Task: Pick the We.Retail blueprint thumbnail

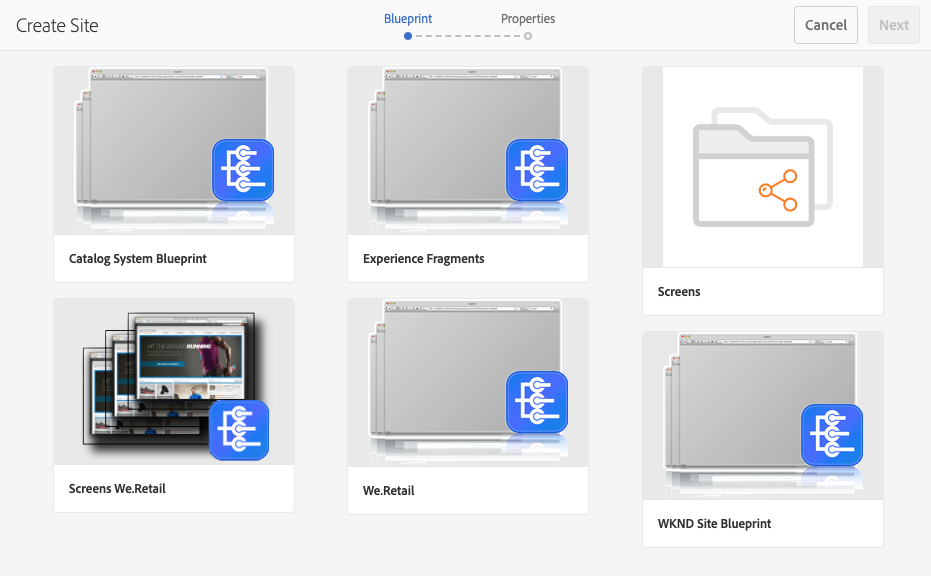Action: [468, 383]
